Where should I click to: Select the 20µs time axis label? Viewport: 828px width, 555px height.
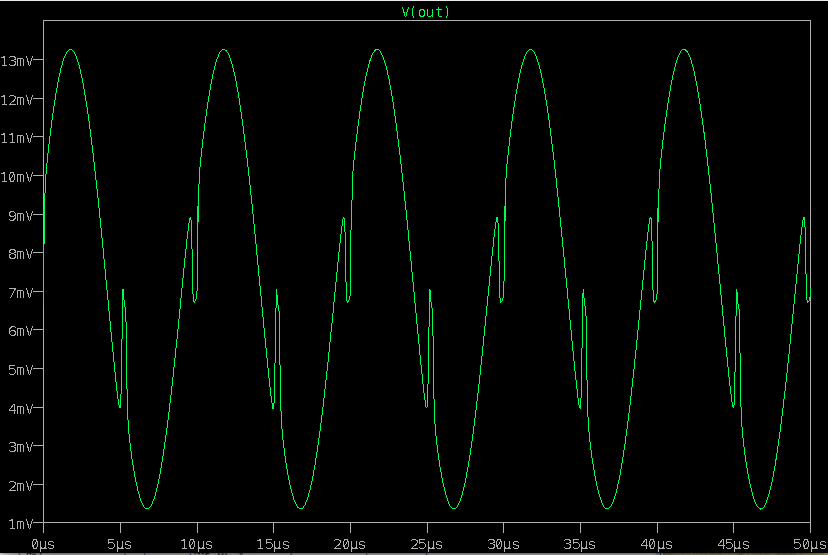[x=350, y=544]
